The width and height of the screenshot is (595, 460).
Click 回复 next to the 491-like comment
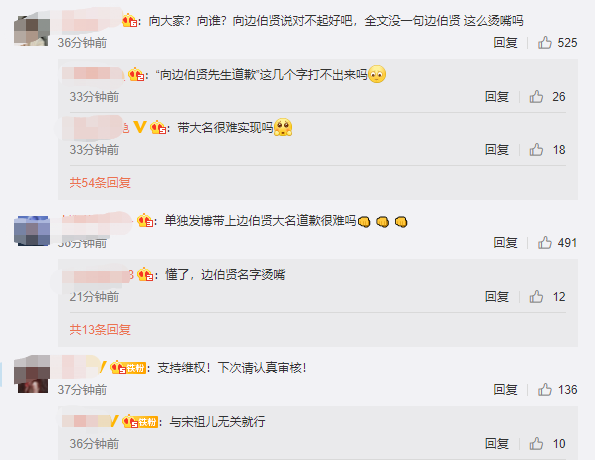505,243
